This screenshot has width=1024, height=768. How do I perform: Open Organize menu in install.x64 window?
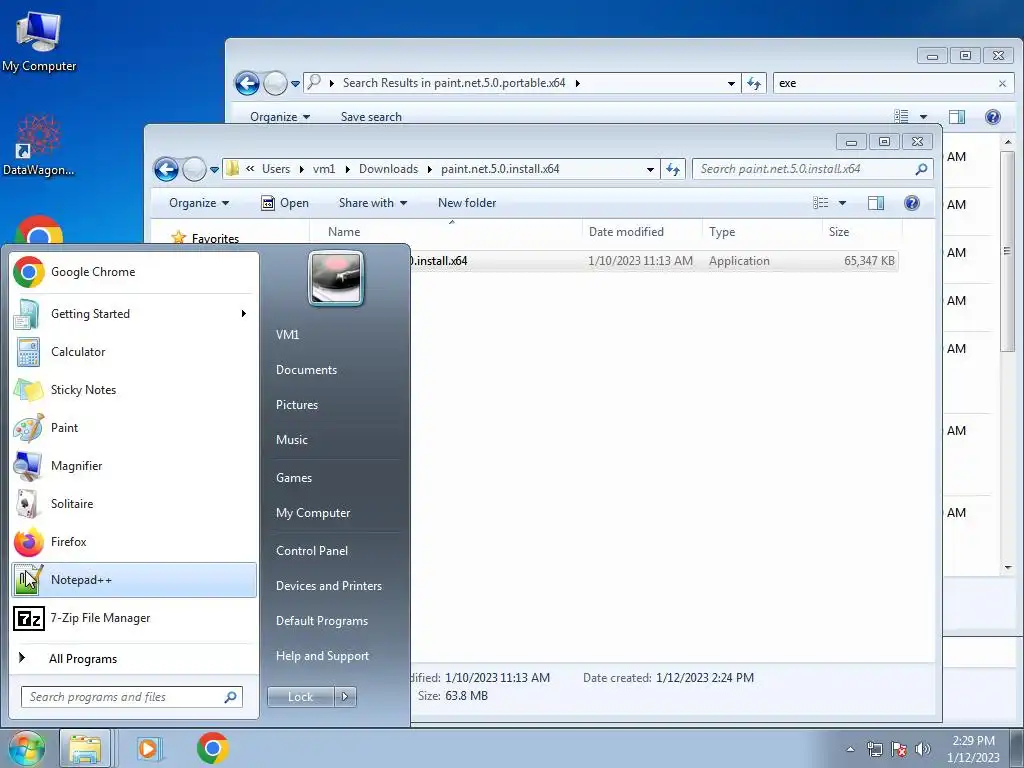[199, 203]
